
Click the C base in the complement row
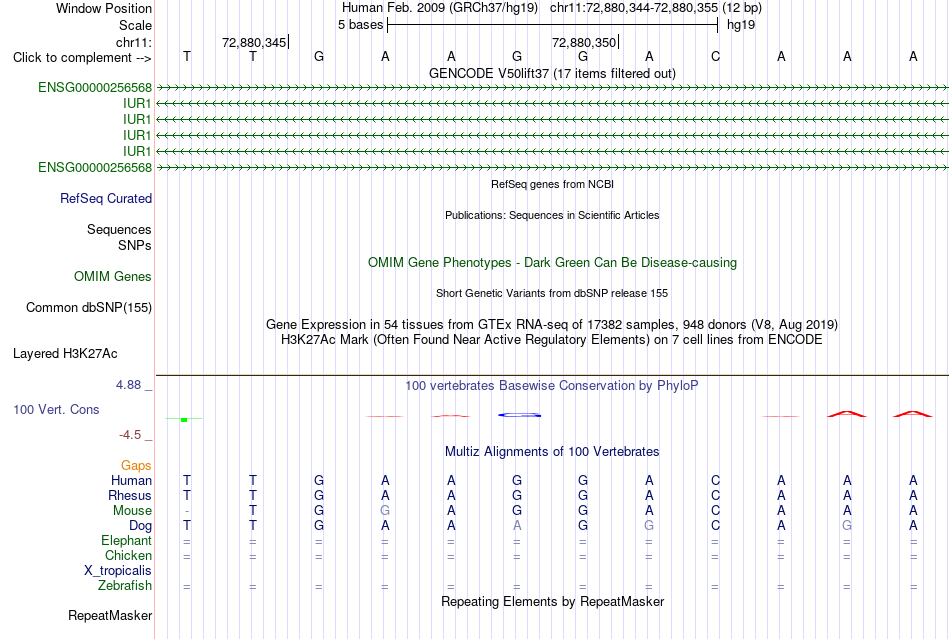(716, 57)
